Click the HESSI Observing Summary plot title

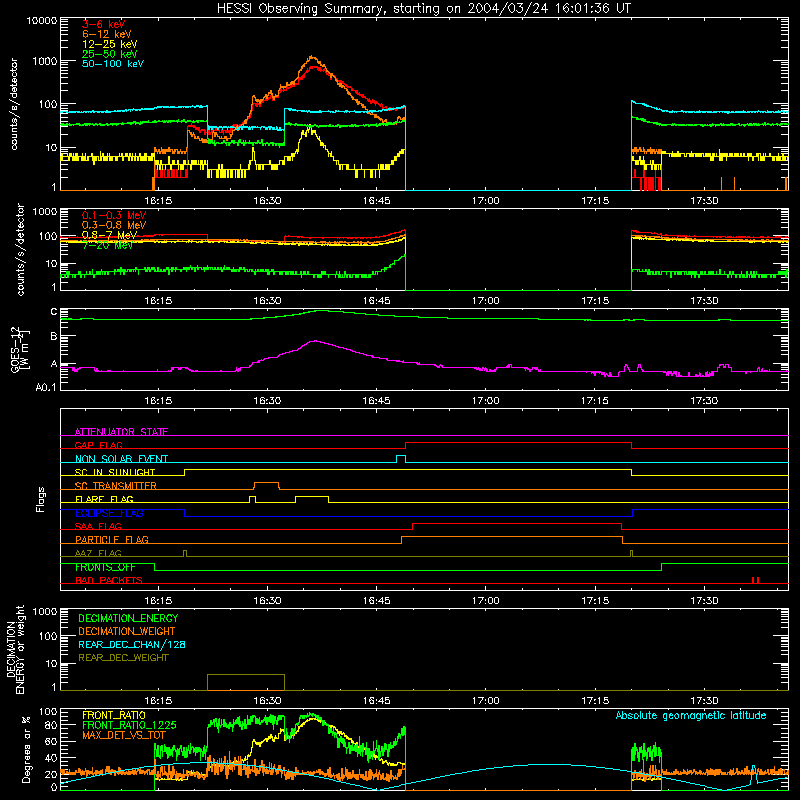[x=424, y=8]
